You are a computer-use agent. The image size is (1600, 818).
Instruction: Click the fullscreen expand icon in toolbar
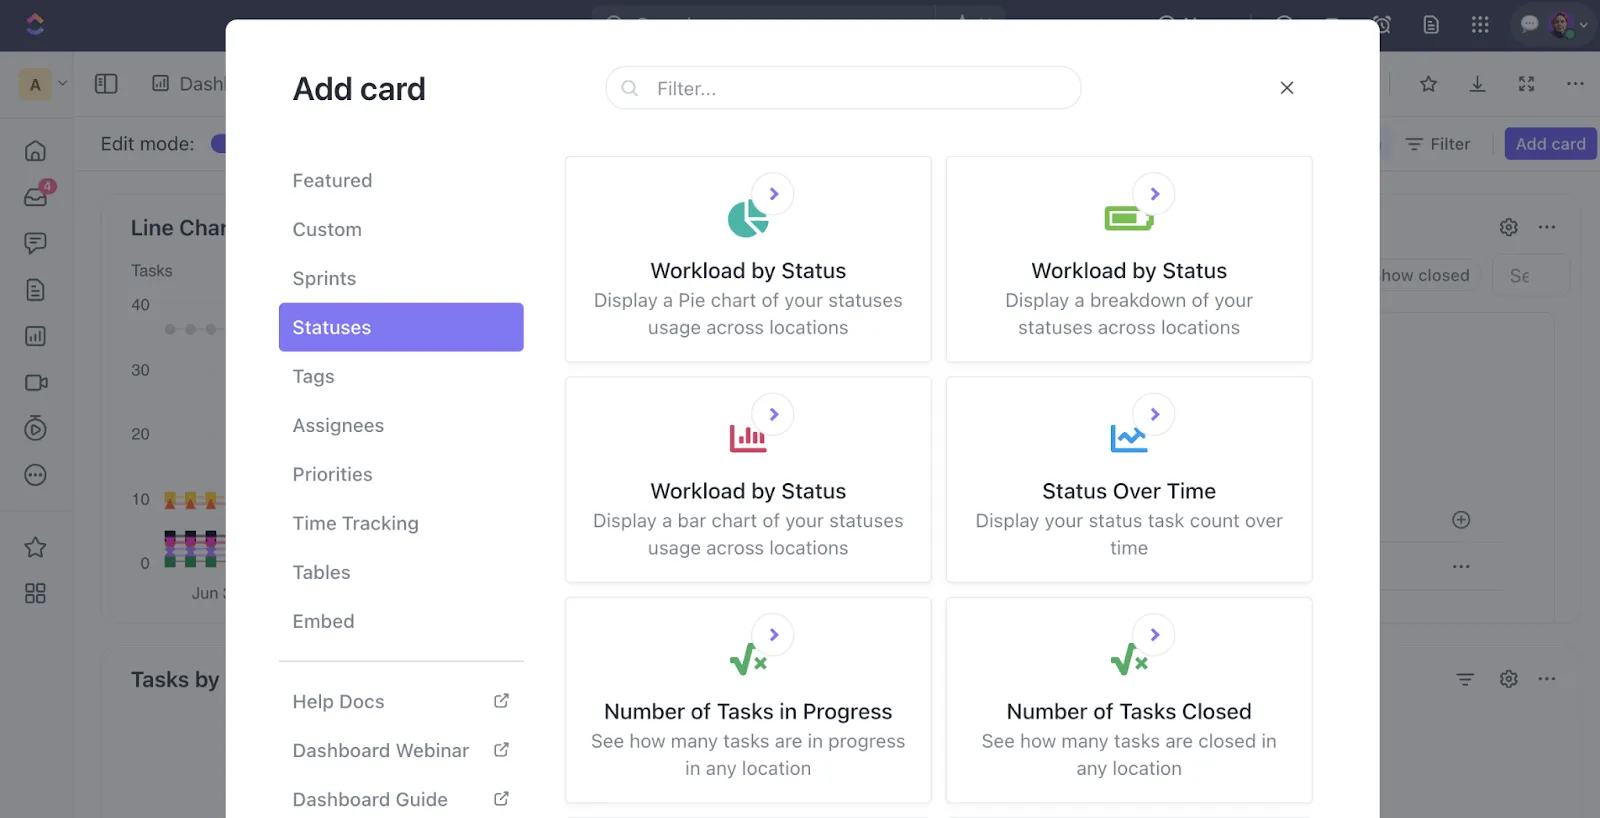(1526, 84)
